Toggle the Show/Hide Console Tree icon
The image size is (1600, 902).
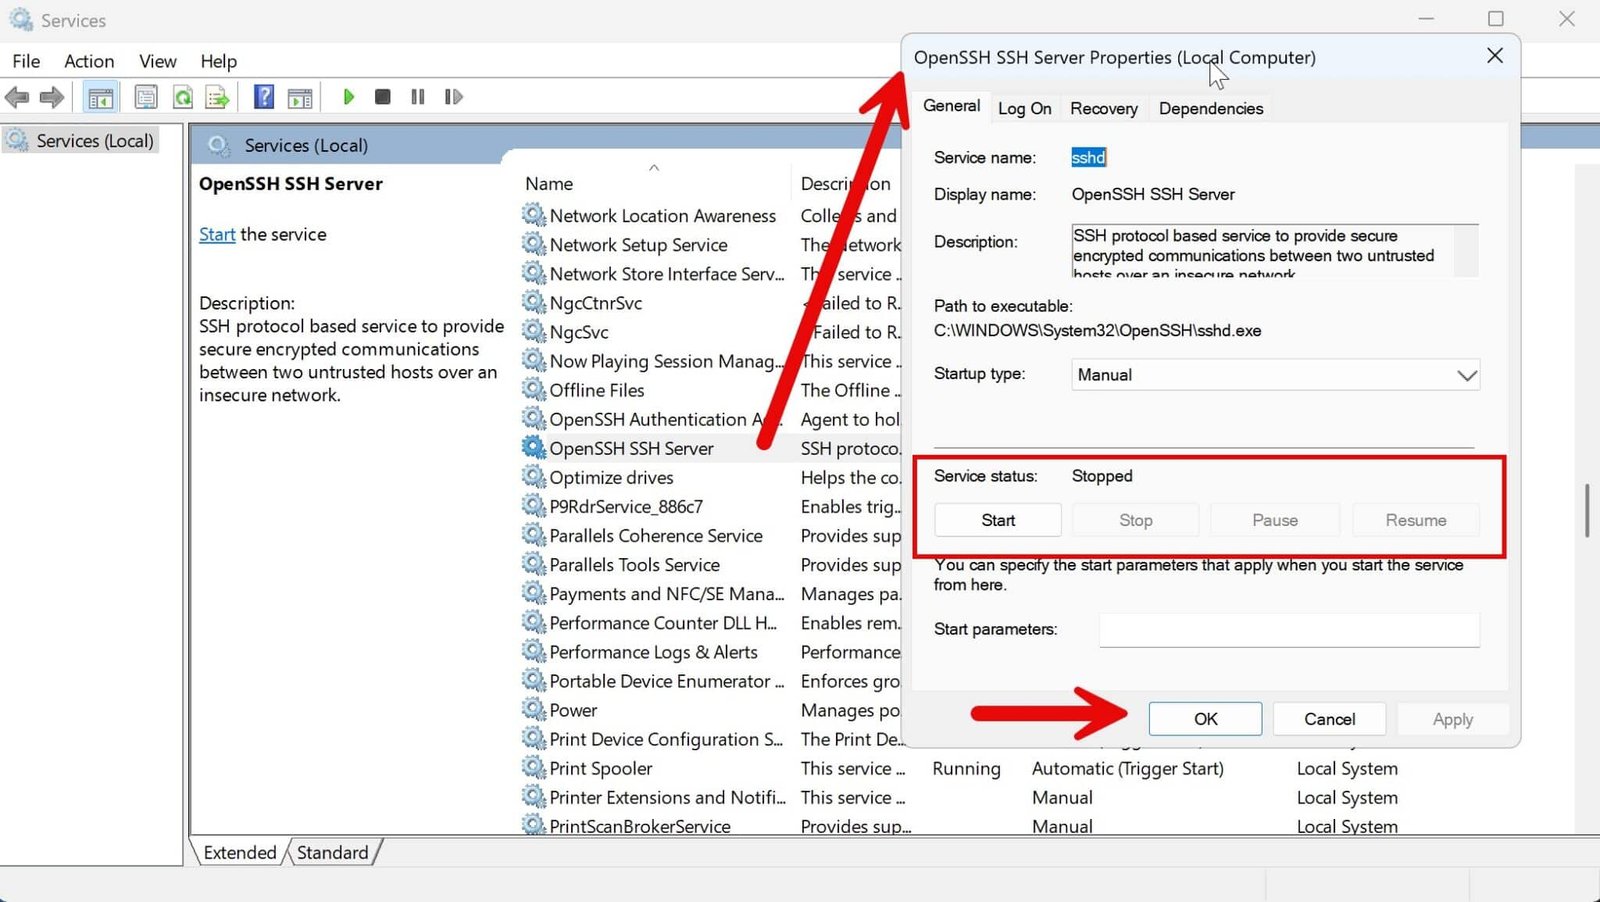(x=100, y=97)
